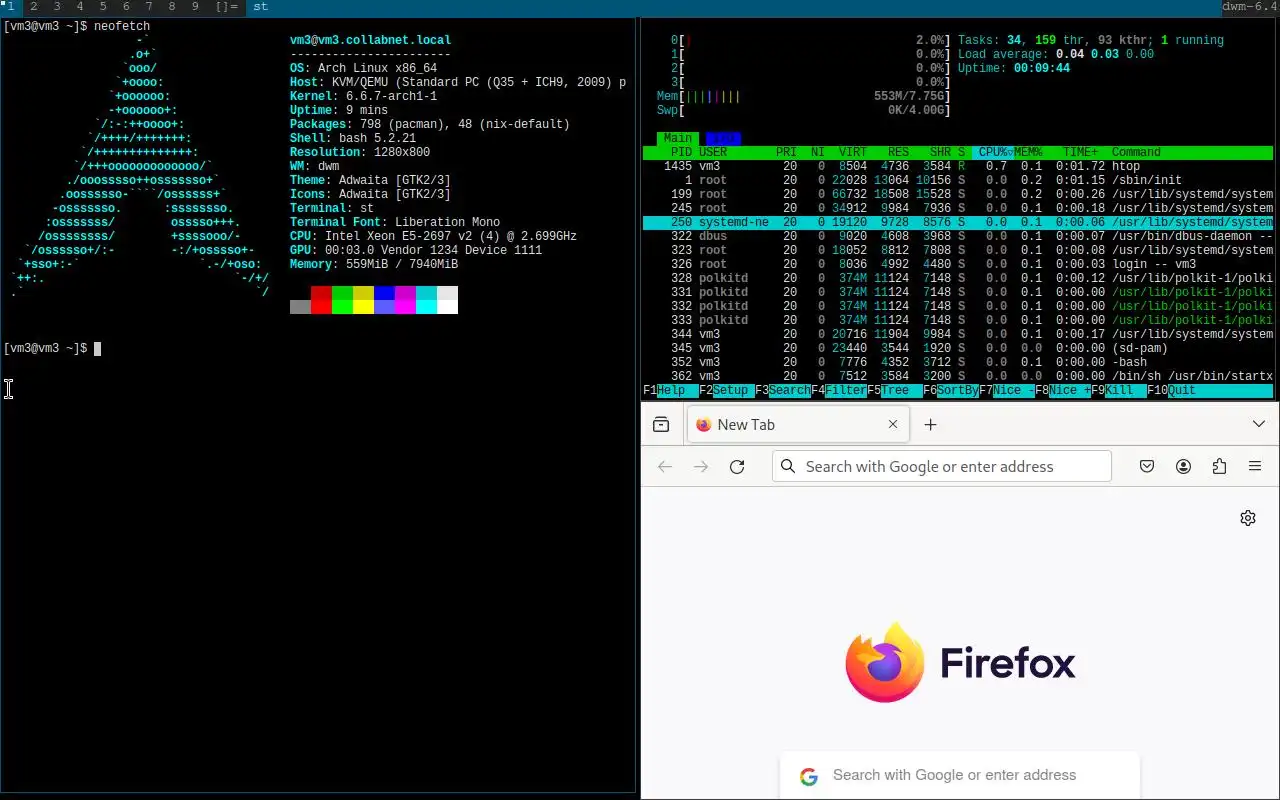Sort htop by the Command column header
The height and width of the screenshot is (800, 1280).
[x=1136, y=152]
